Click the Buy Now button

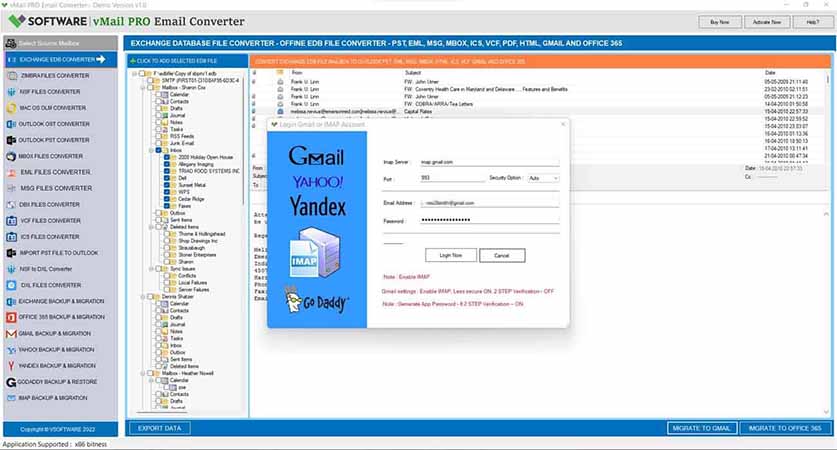click(720, 22)
